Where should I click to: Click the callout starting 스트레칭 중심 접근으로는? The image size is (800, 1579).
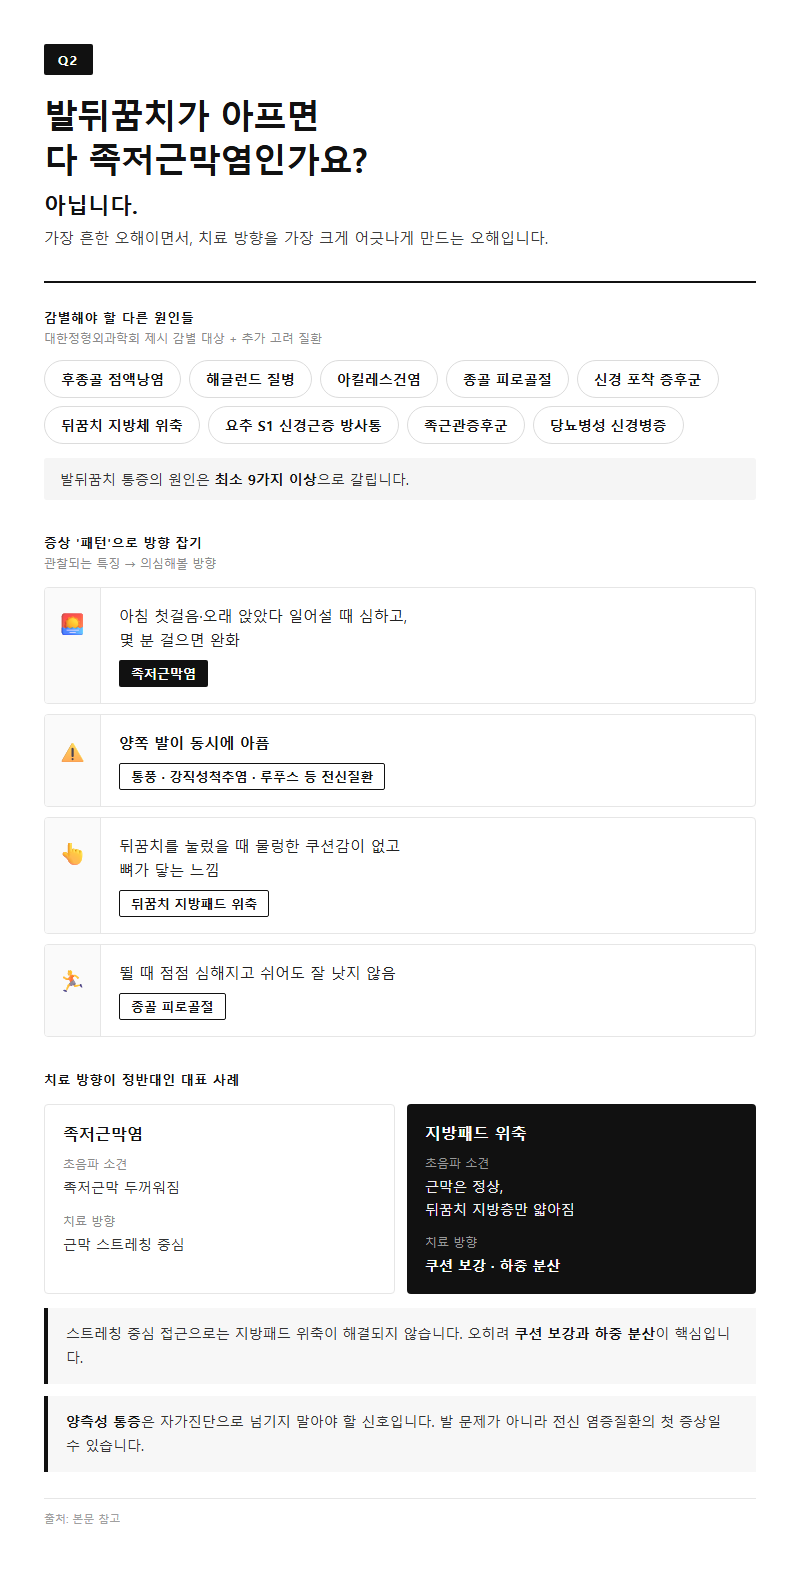pos(400,1346)
